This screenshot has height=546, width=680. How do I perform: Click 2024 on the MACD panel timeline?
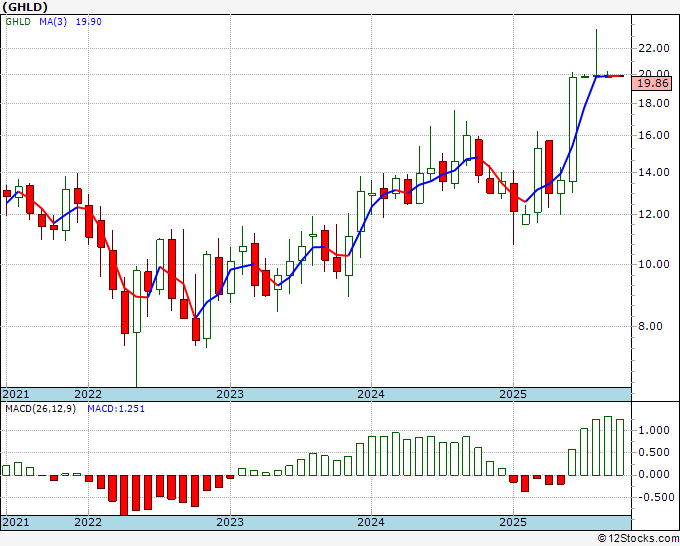pyautogui.click(x=371, y=522)
